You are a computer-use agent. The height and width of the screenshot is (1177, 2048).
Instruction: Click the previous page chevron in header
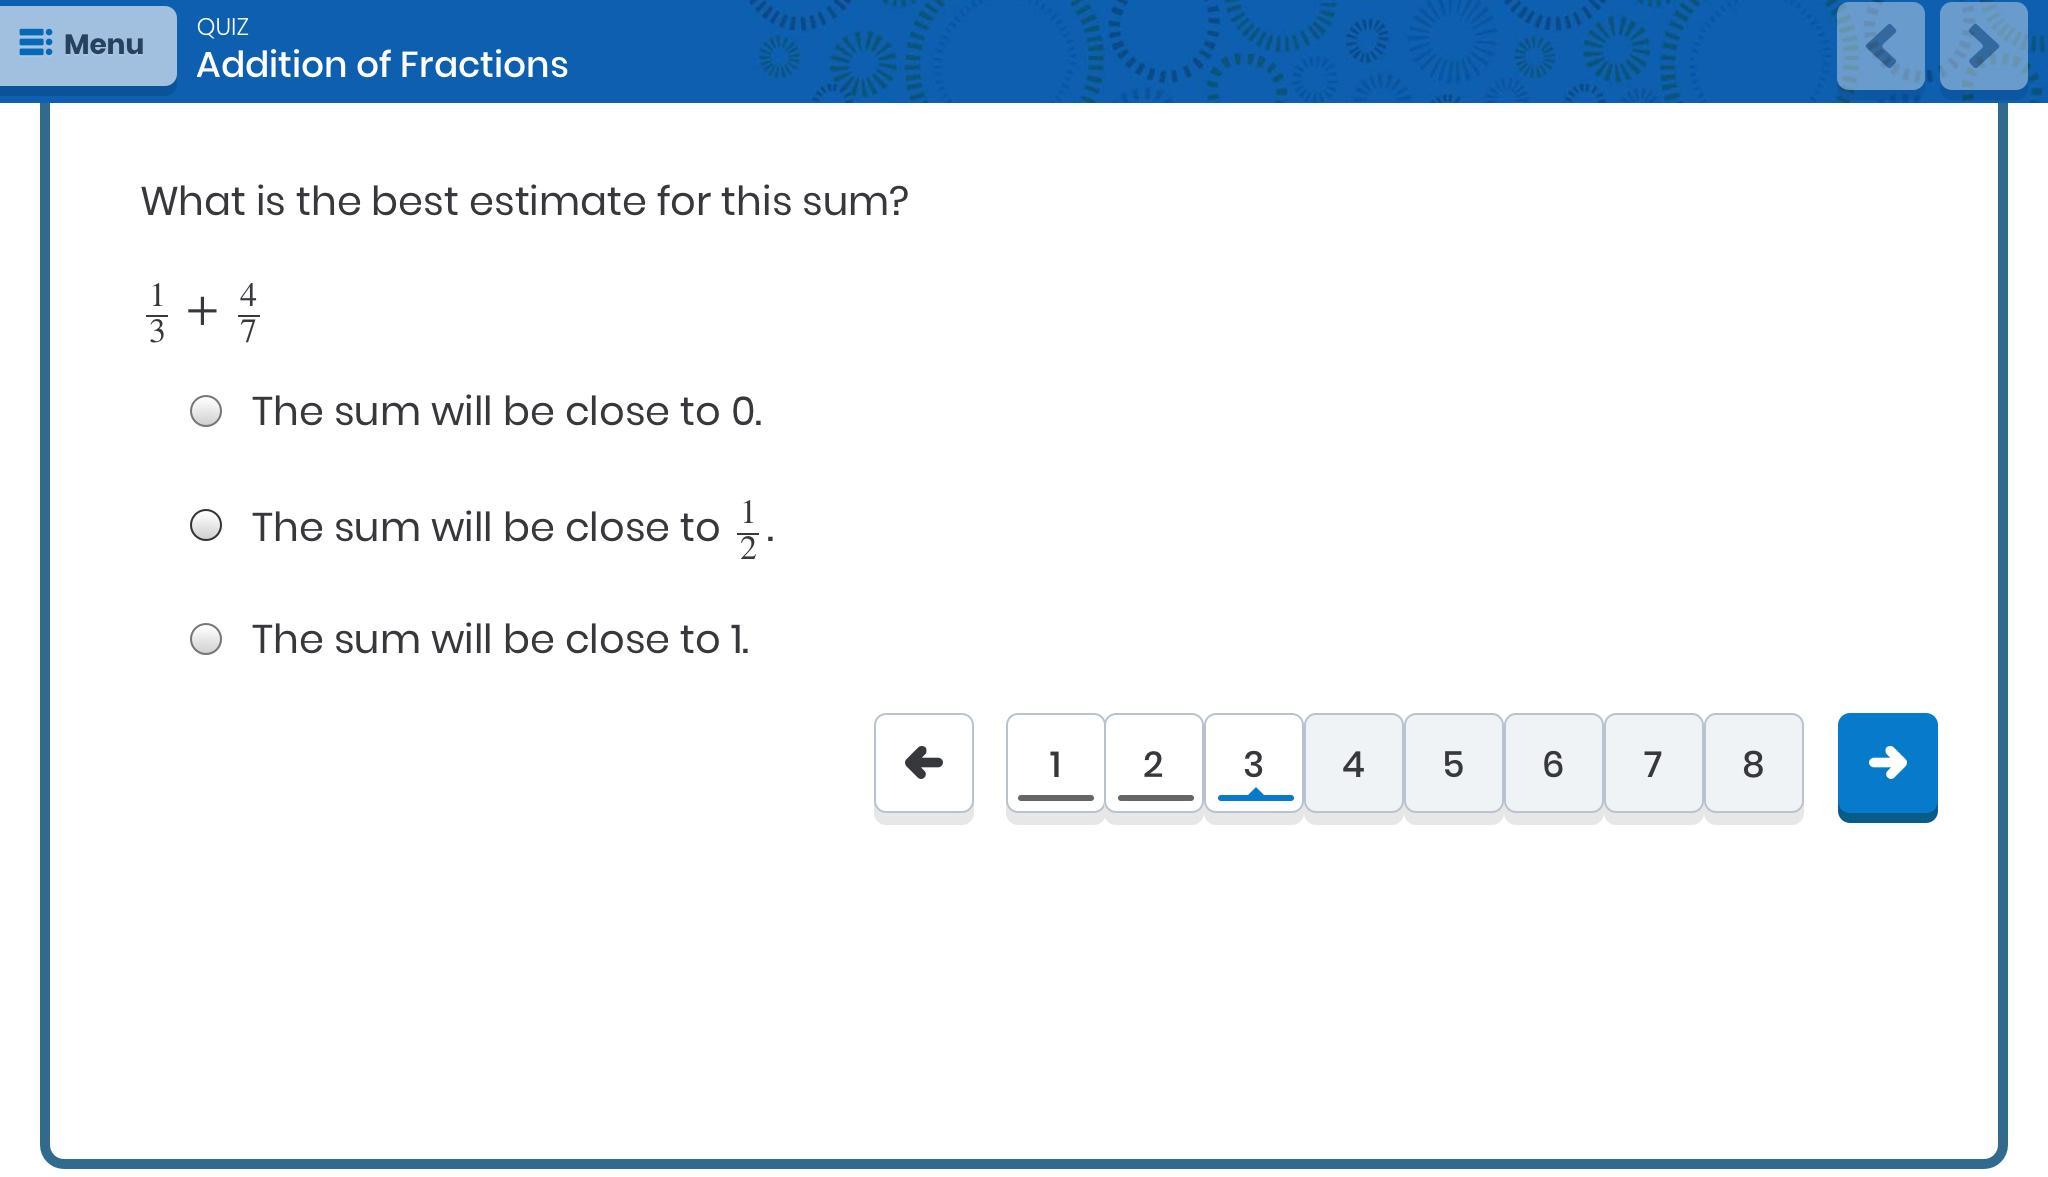point(1880,46)
